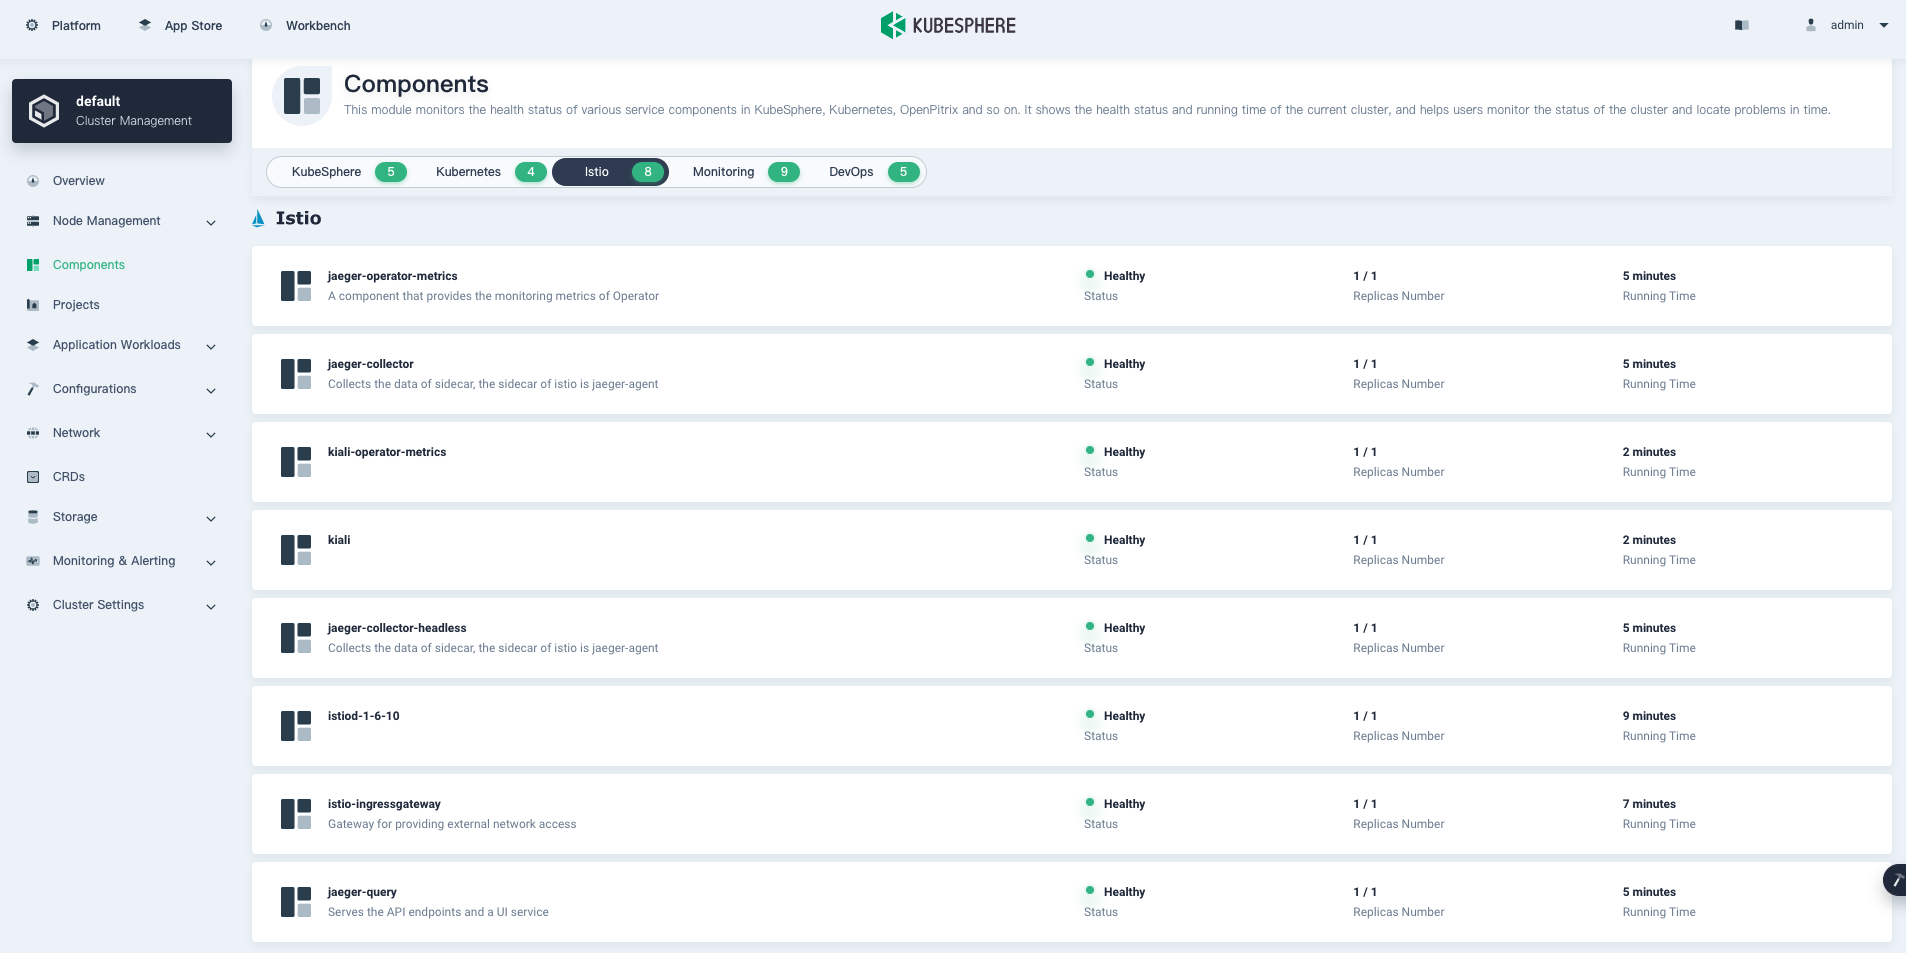Click the Overview sidebar icon

[x=33, y=181]
